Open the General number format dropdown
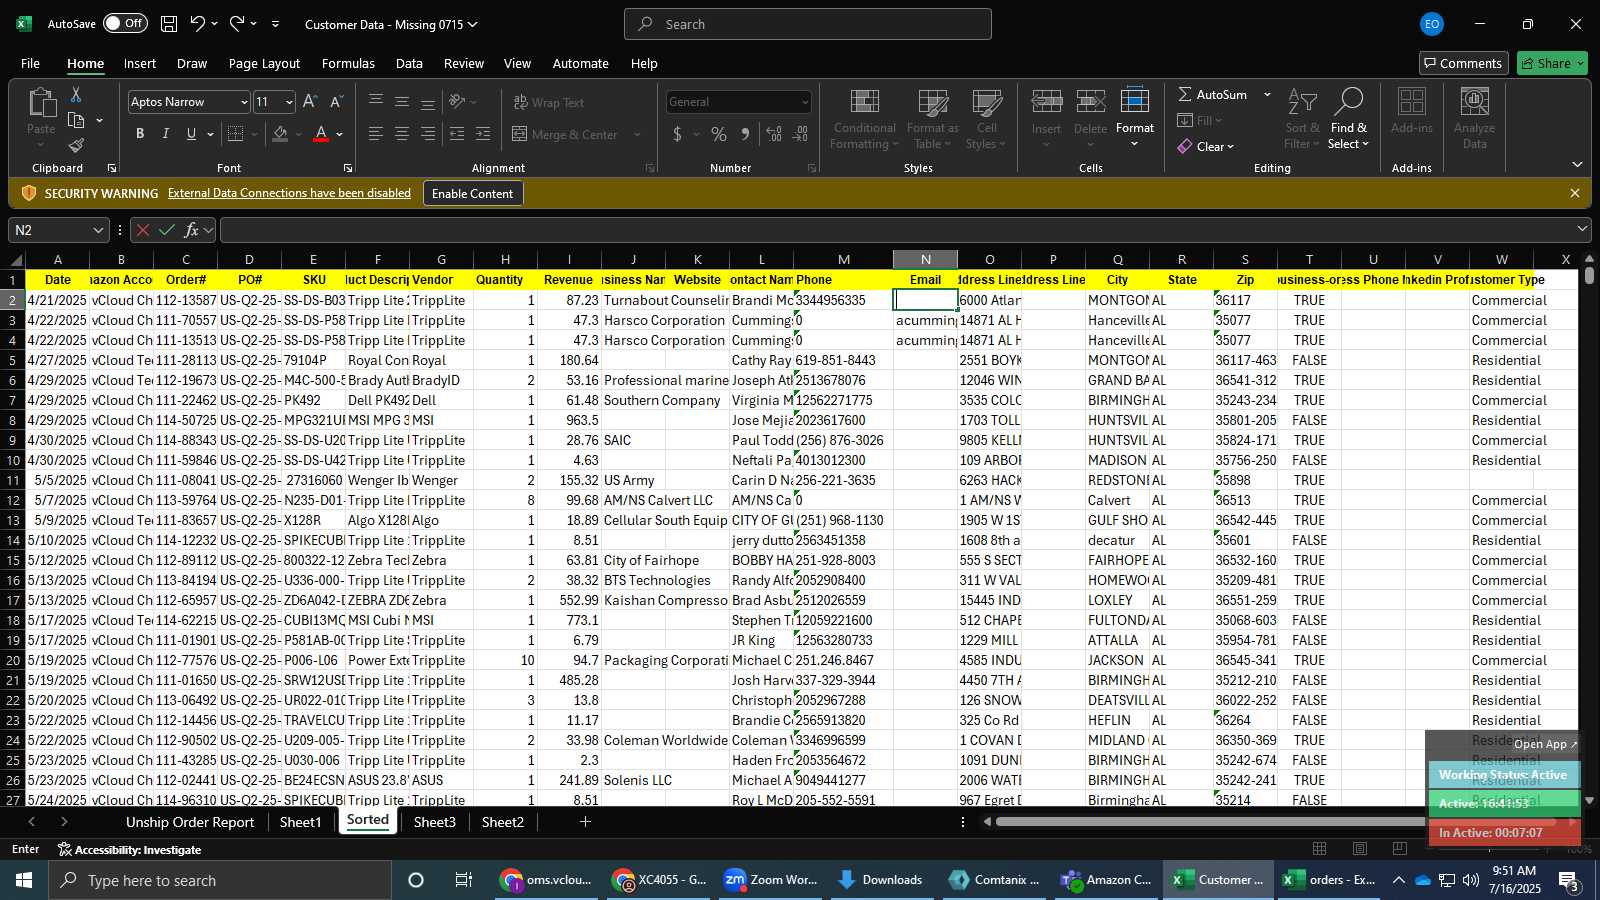The image size is (1600, 900). click(804, 102)
